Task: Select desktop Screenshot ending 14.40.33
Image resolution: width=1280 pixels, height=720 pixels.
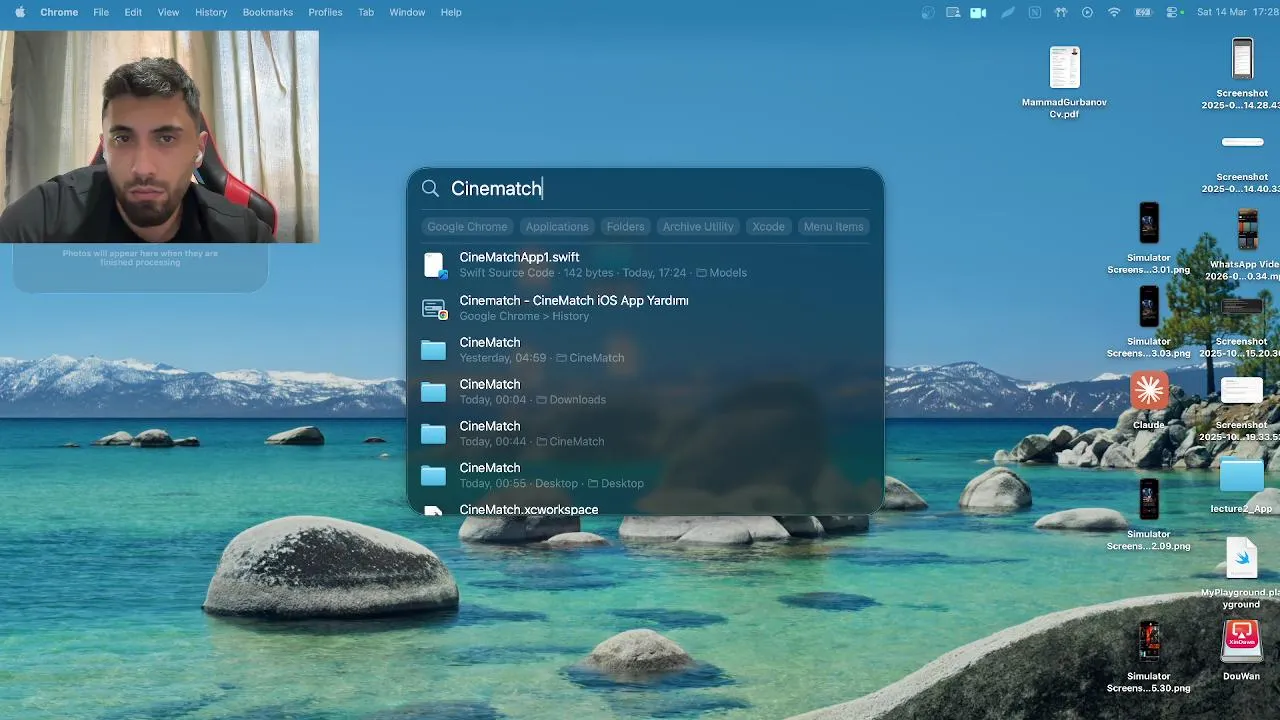Action: 1241,164
